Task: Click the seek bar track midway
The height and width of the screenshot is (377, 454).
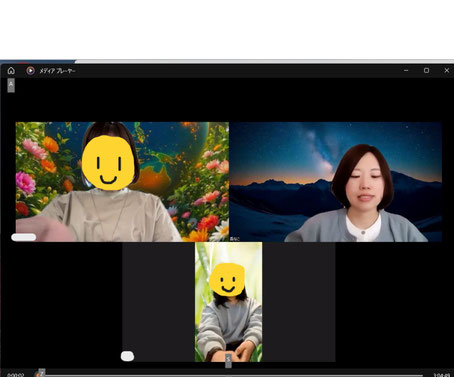Action: click(230, 376)
